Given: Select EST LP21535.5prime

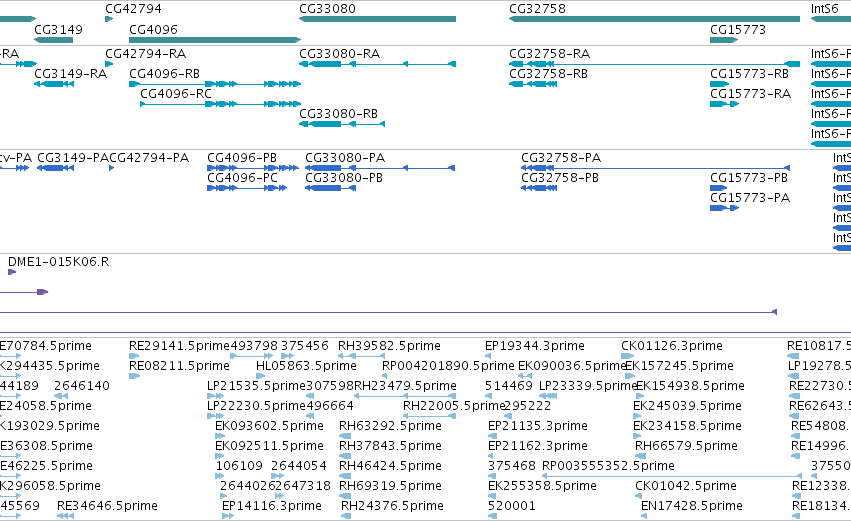Looking at the screenshot, I should (x=257, y=386).
